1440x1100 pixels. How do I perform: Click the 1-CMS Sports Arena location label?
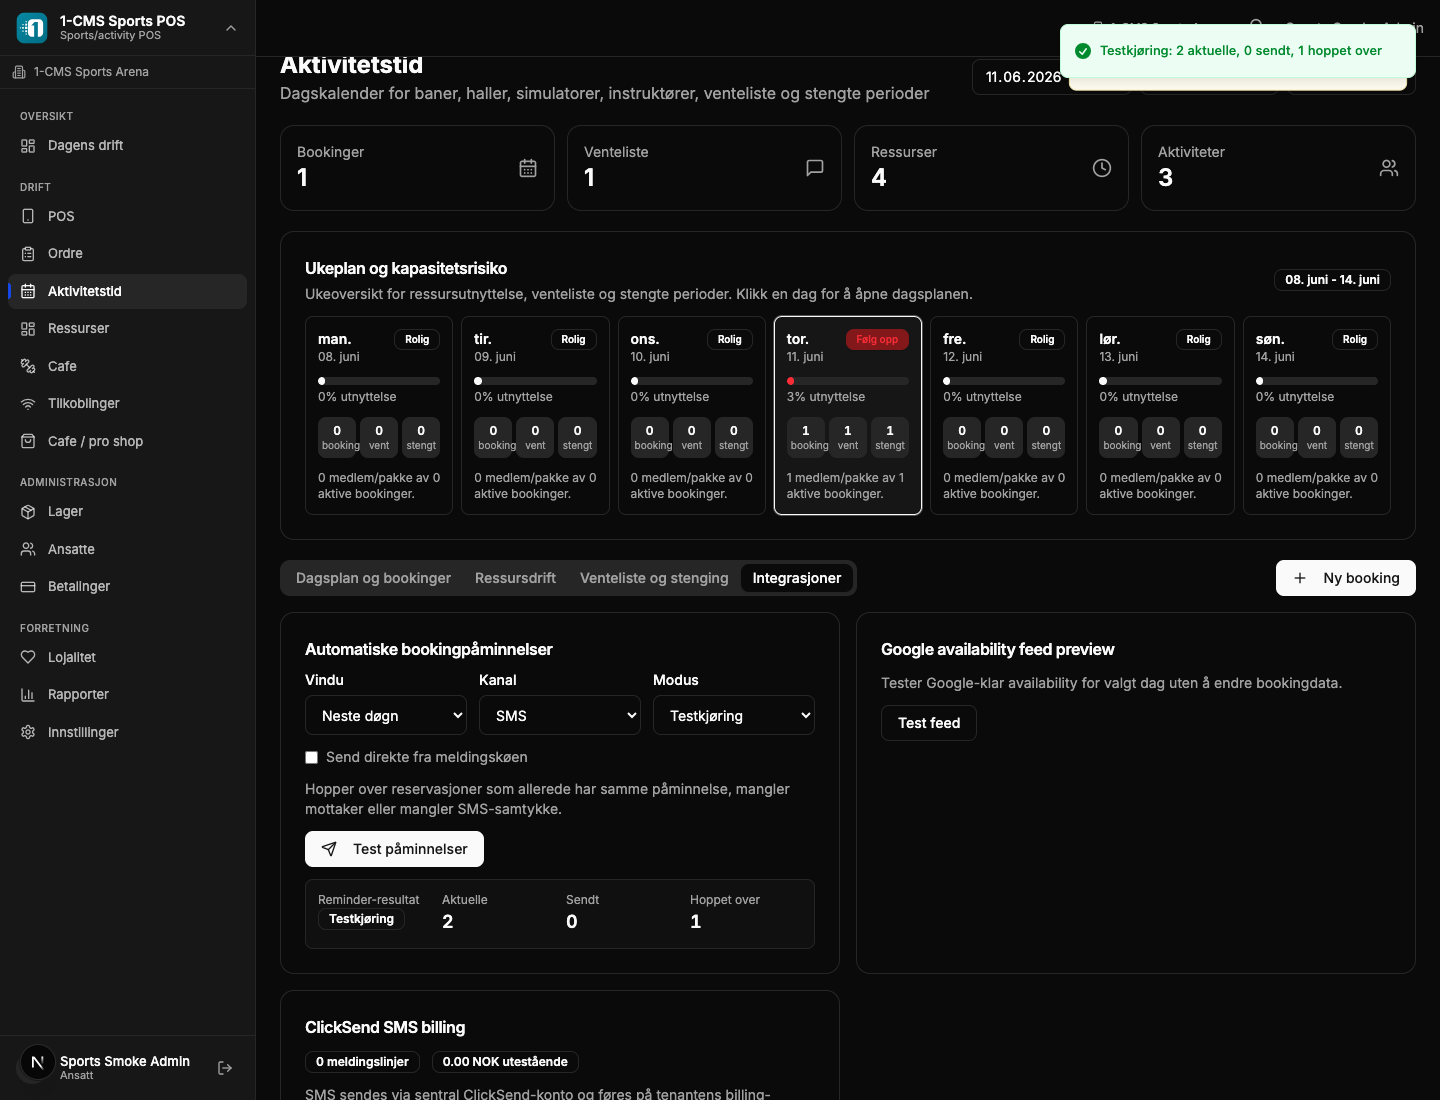pos(91,72)
